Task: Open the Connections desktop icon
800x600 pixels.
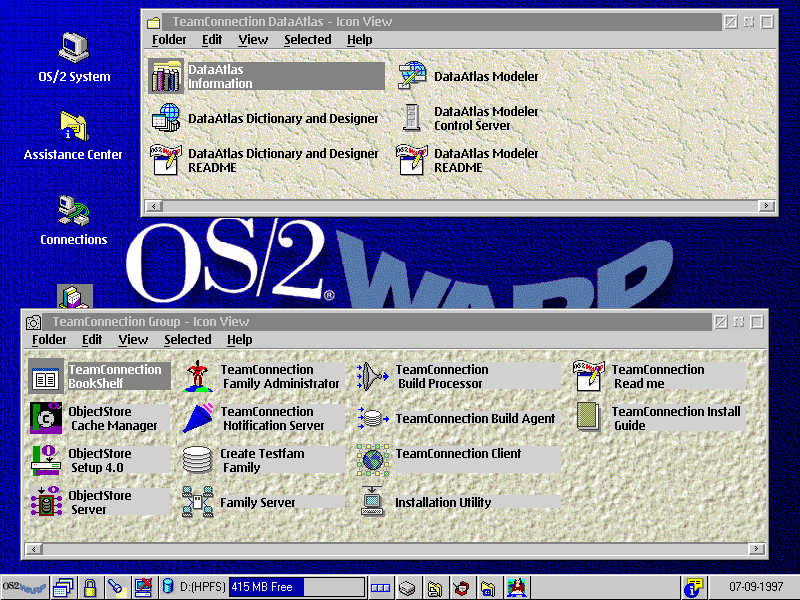Action: click(74, 210)
